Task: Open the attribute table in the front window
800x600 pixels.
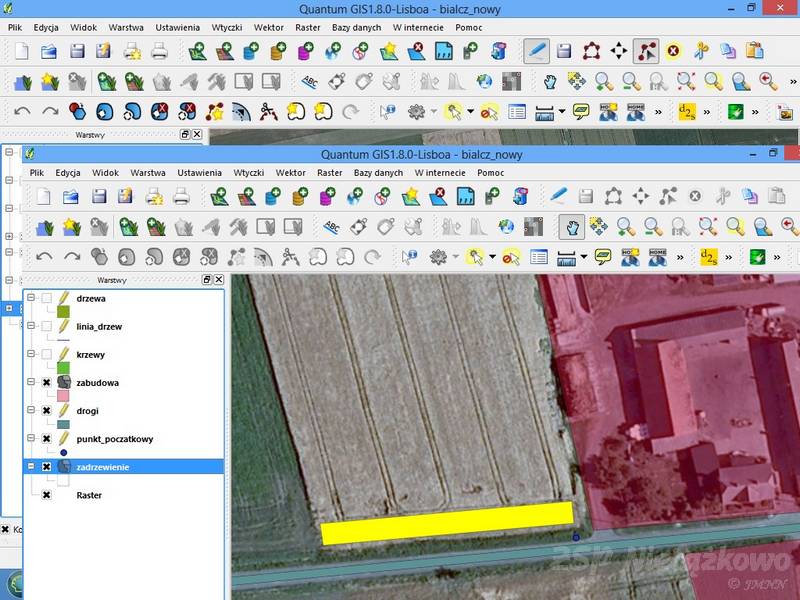Action: pyautogui.click(x=538, y=257)
